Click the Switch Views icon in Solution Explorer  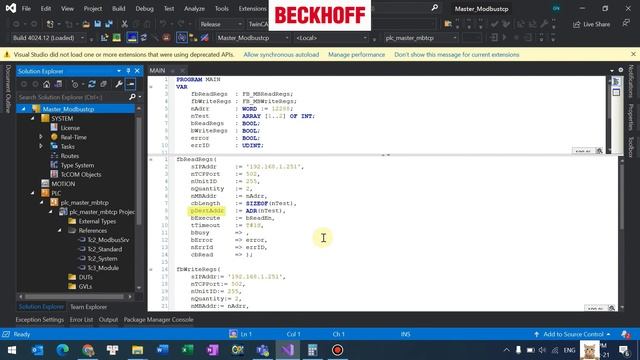pos(58,84)
